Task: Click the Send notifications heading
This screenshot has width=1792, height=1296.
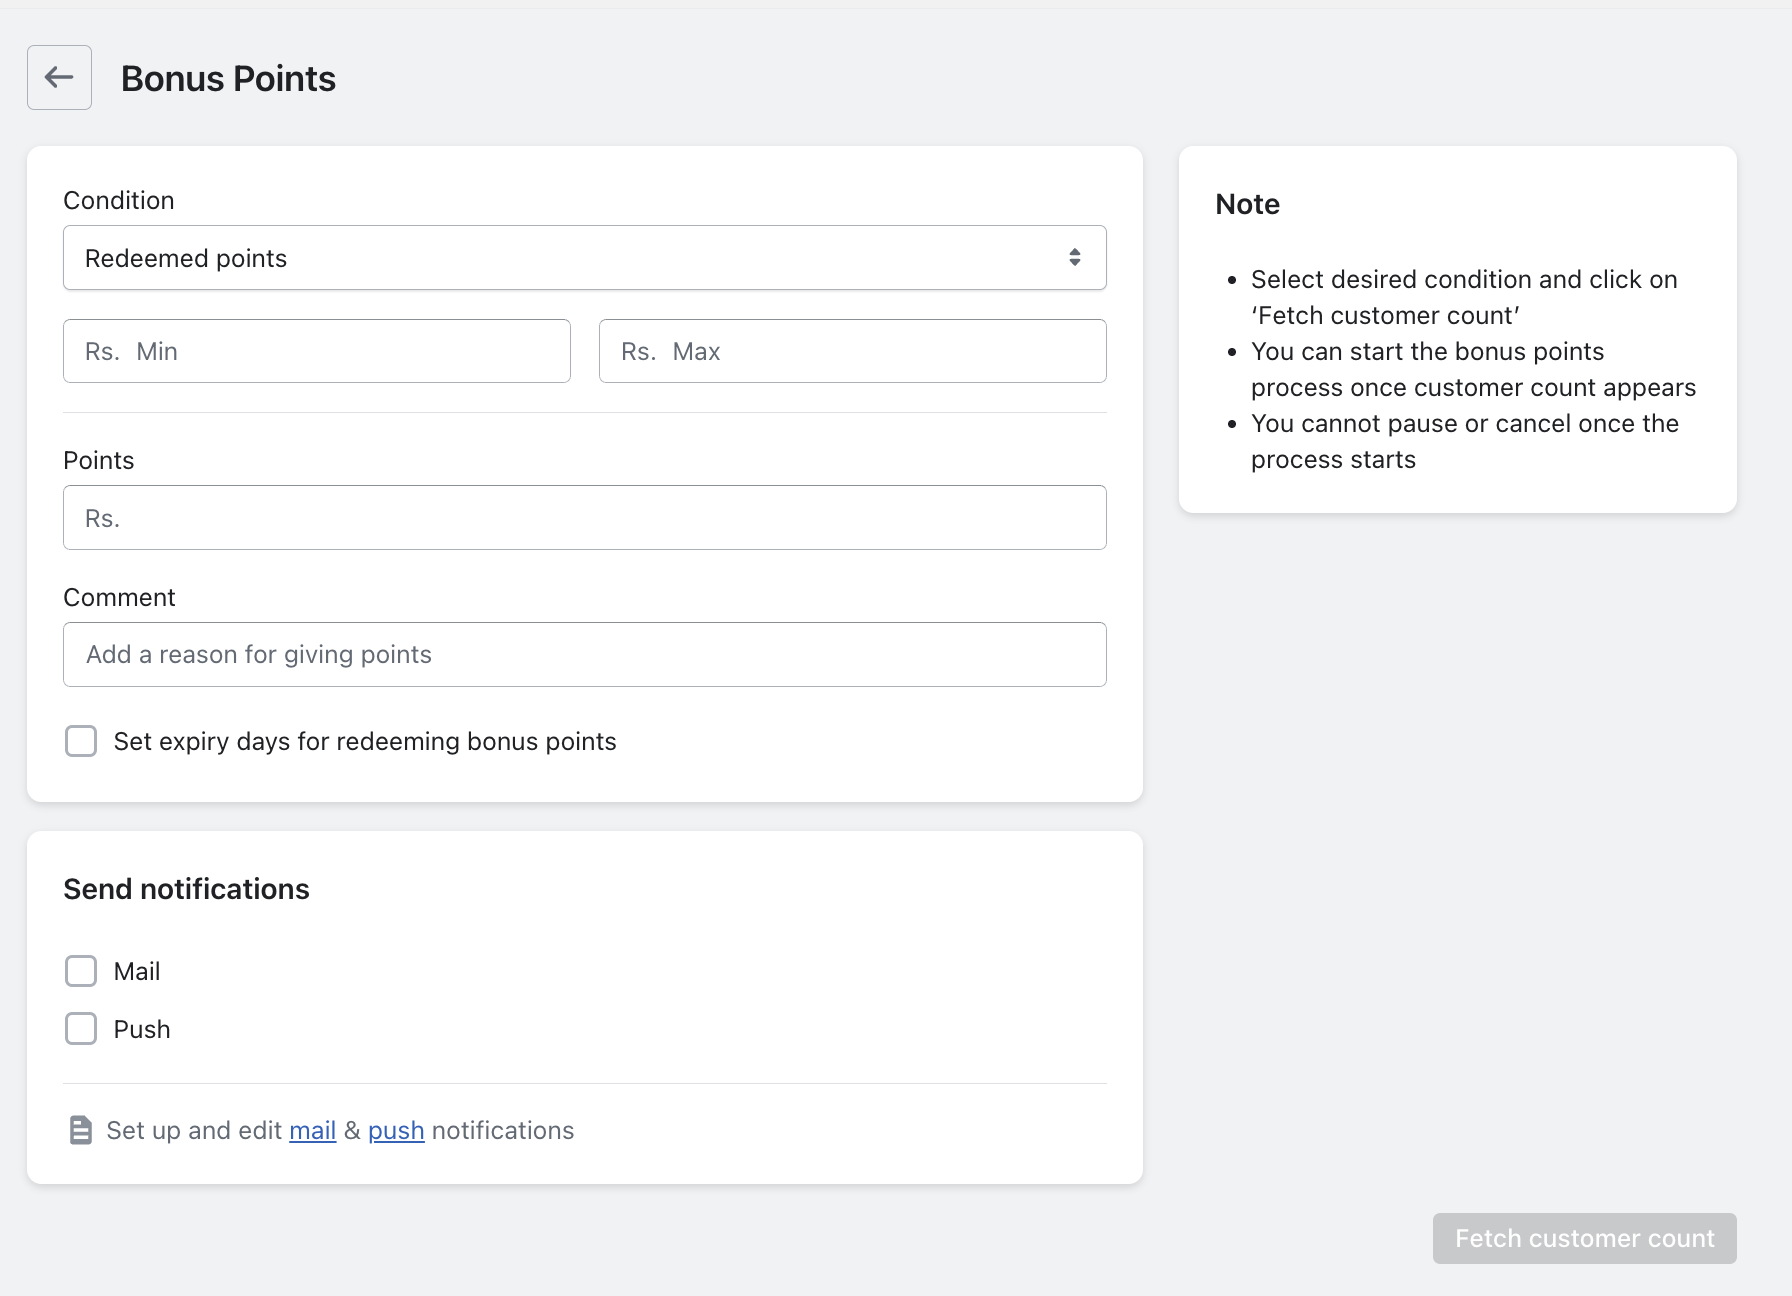Action: (x=186, y=889)
